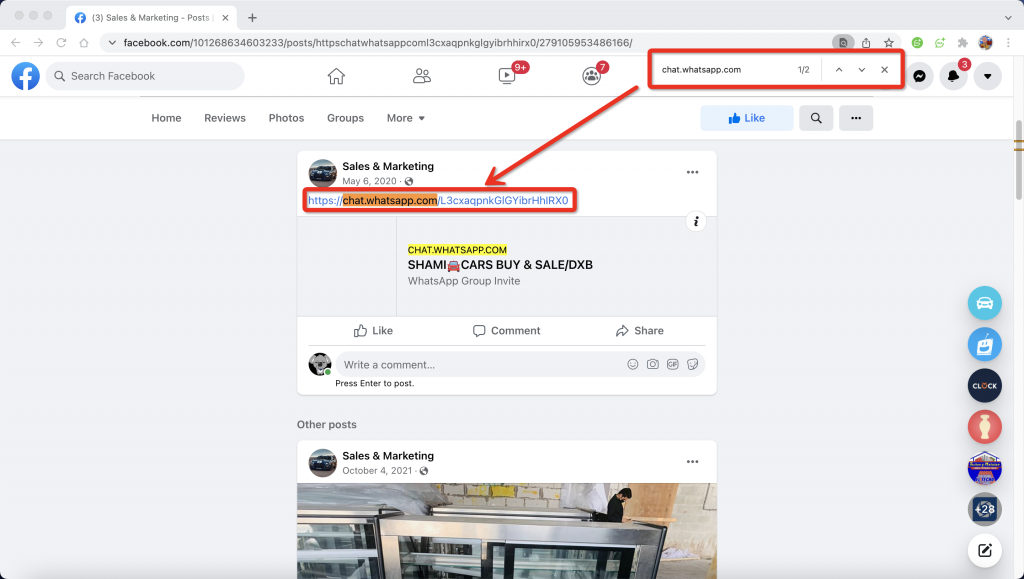Click the first post's page avatar

tap(323, 174)
